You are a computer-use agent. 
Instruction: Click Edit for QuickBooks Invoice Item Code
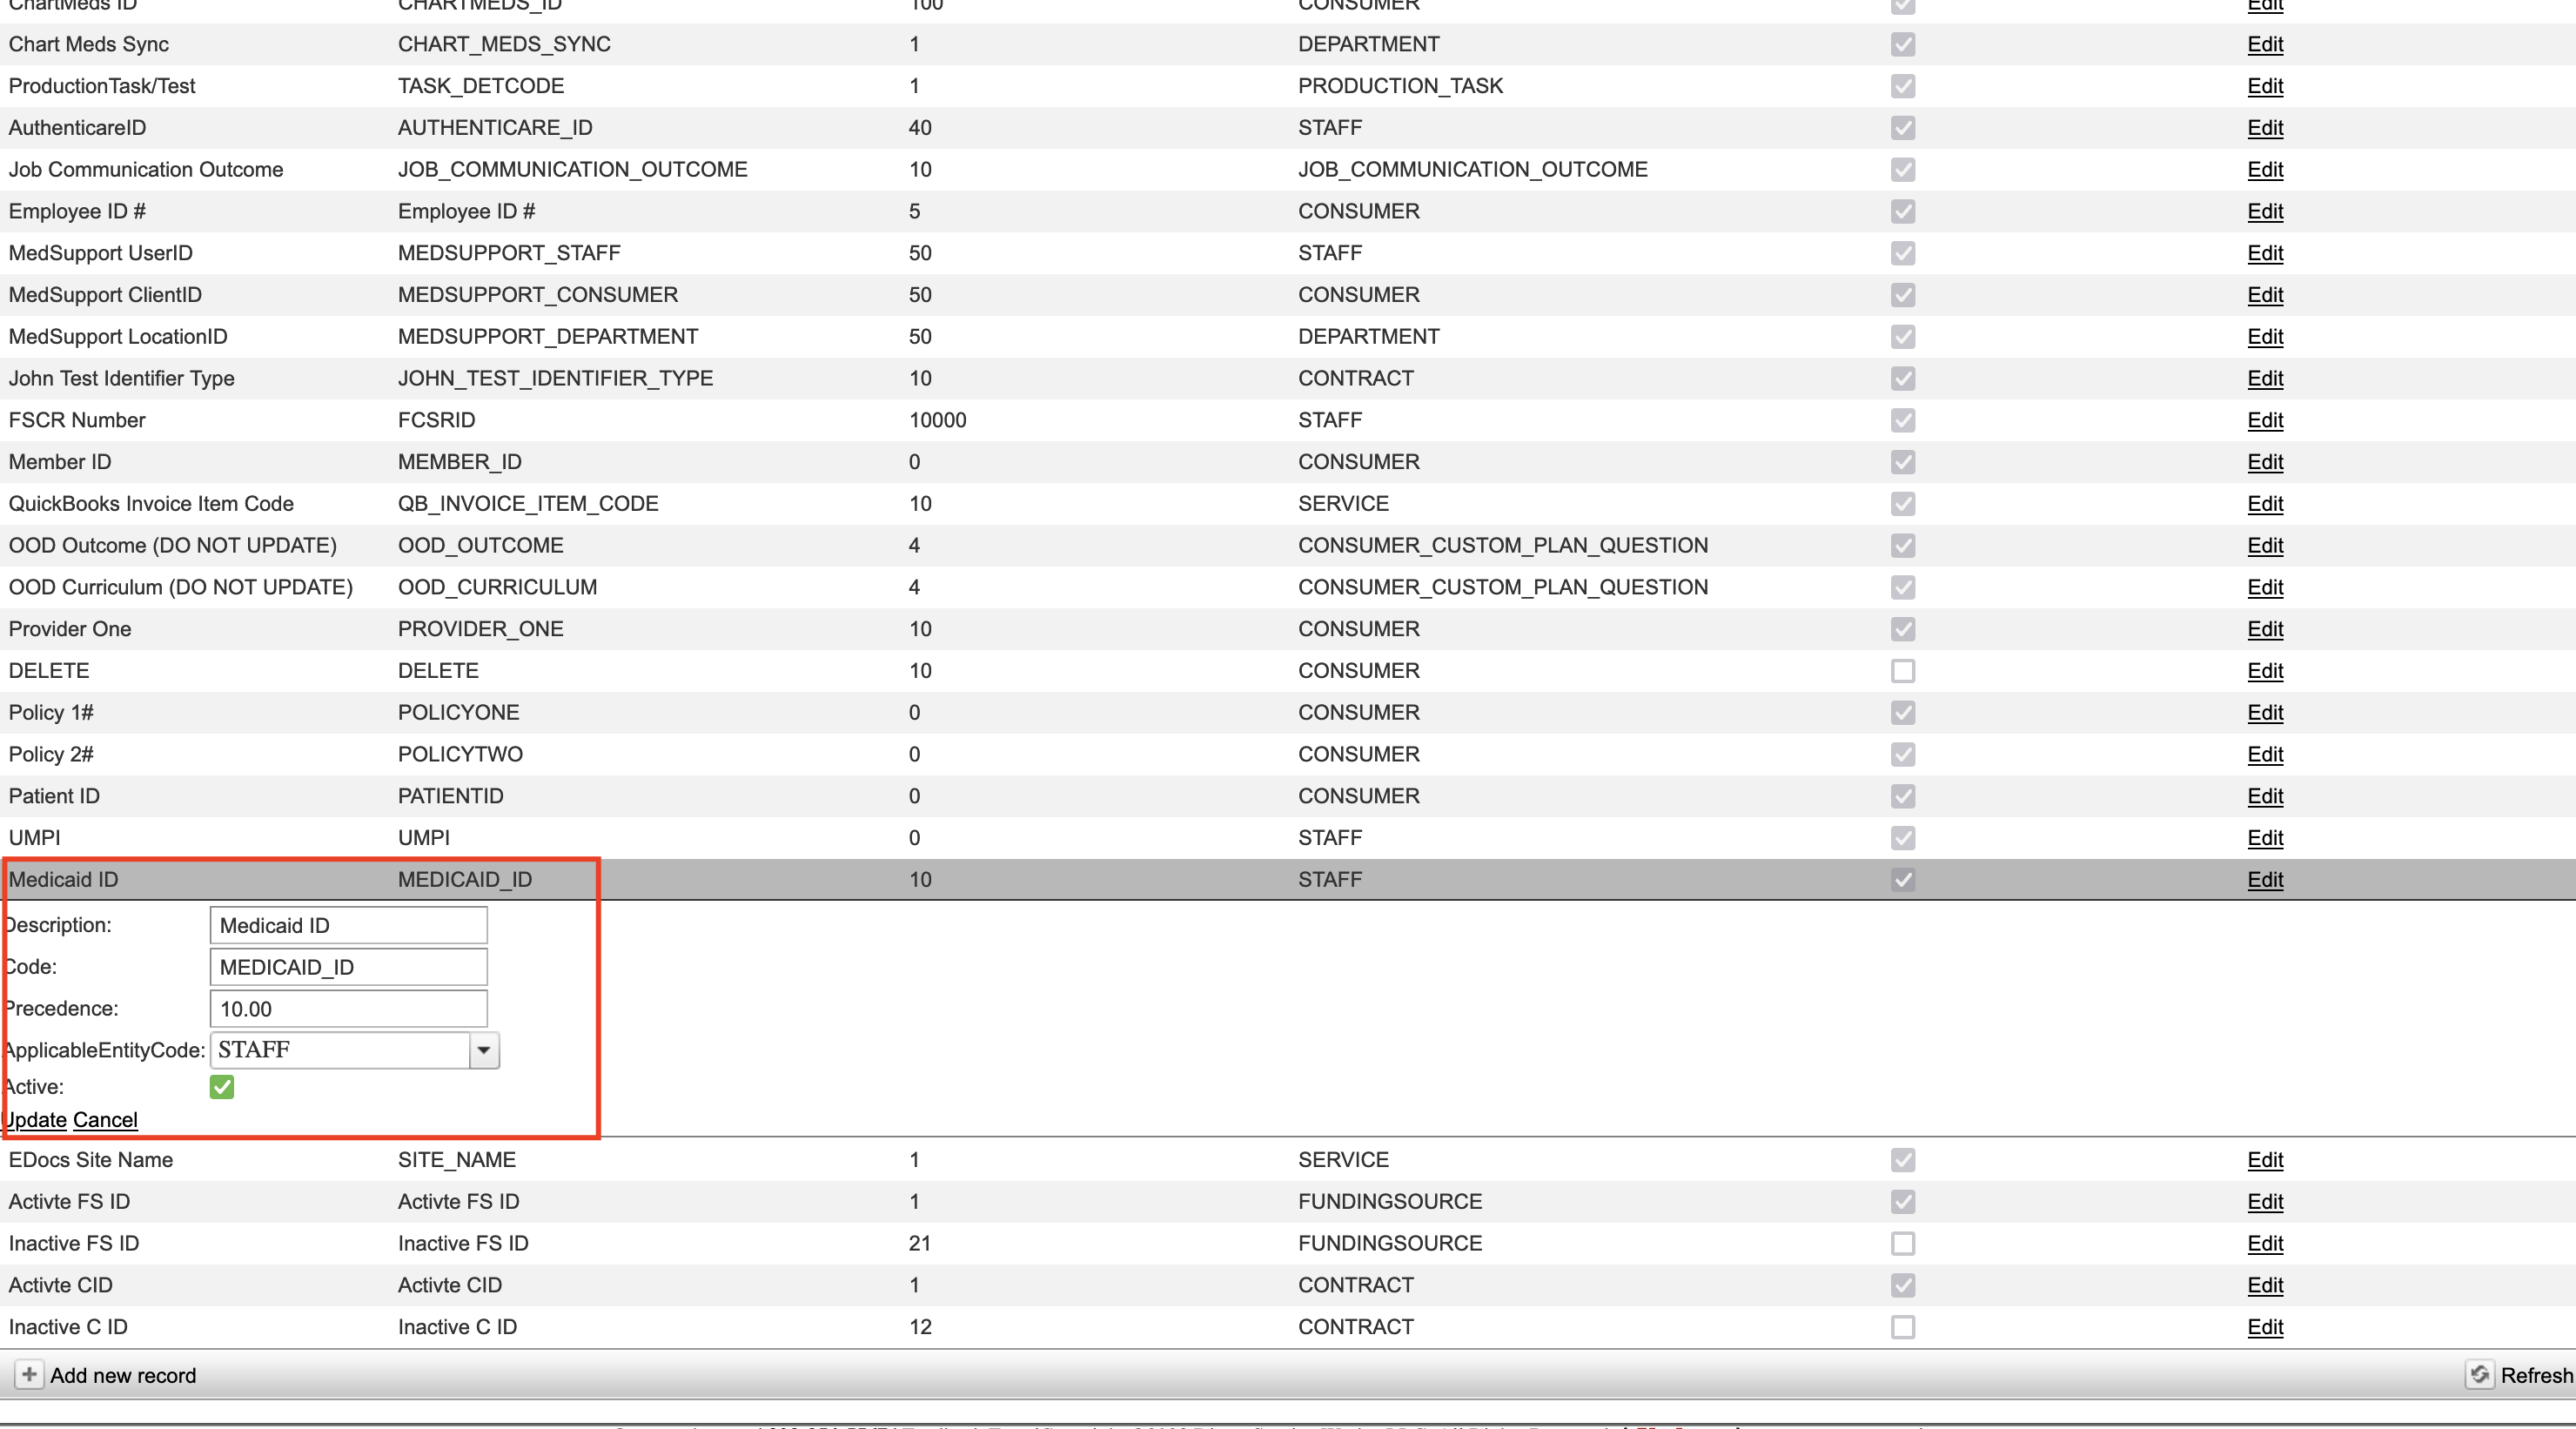tap(2264, 503)
